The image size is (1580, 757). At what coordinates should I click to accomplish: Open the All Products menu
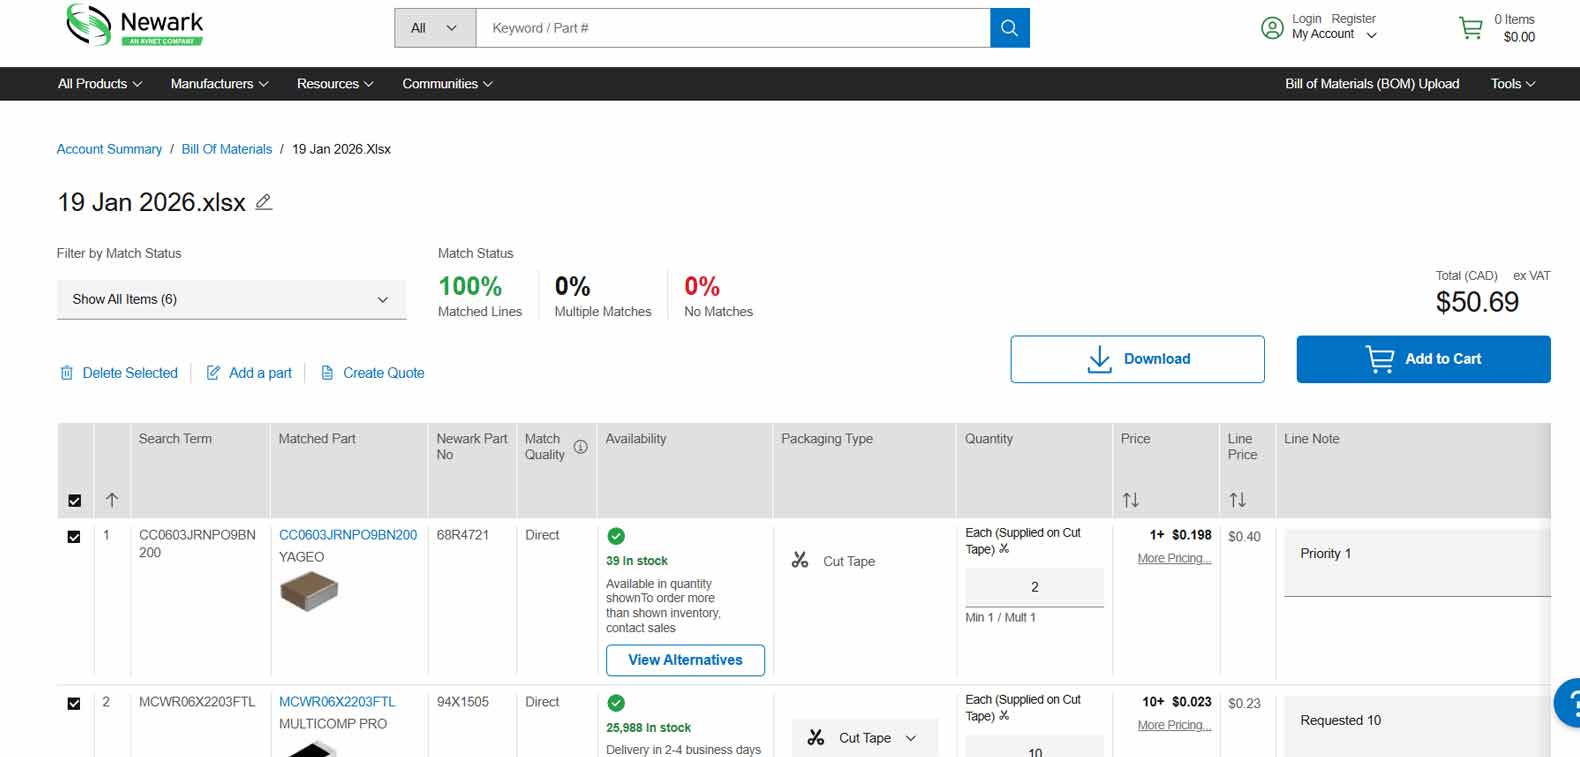[x=99, y=84]
